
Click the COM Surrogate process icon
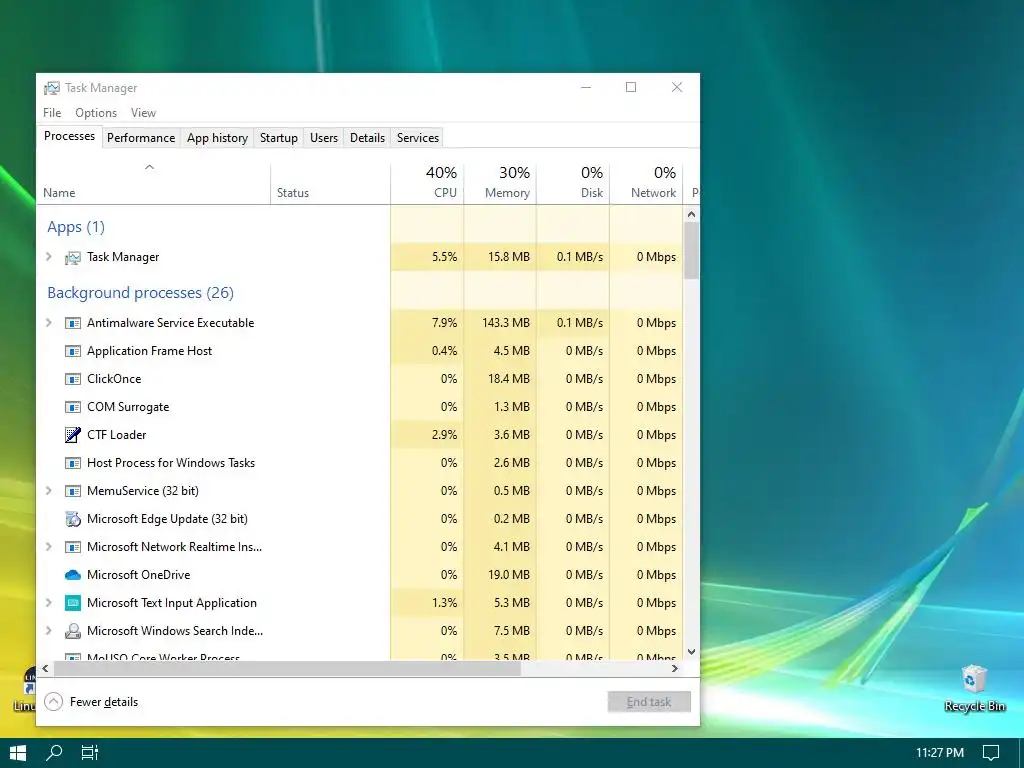point(72,408)
